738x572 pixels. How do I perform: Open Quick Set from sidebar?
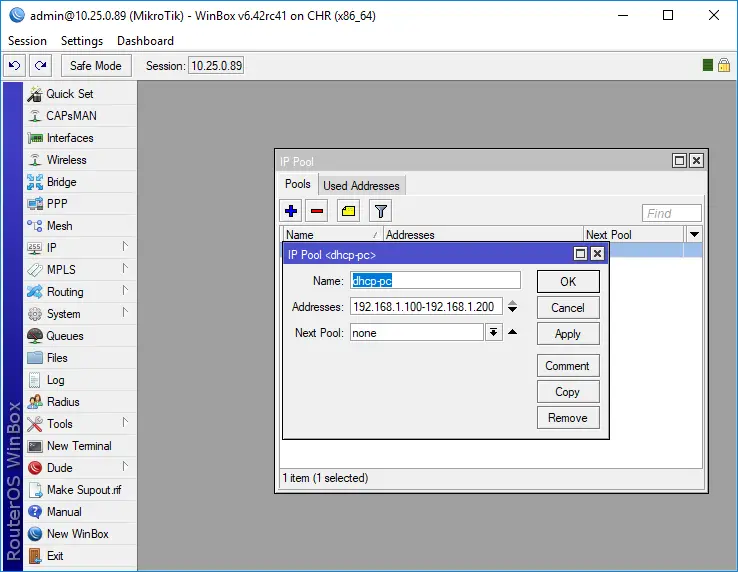coord(80,94)
